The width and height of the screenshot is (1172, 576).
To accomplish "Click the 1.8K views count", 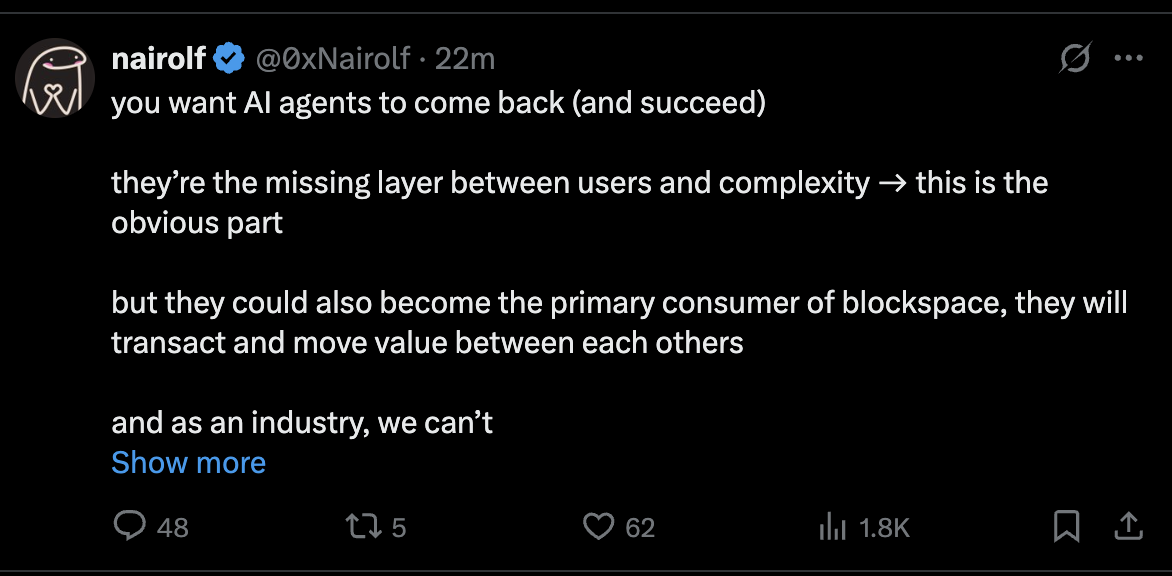I will [x=884, y=528].
